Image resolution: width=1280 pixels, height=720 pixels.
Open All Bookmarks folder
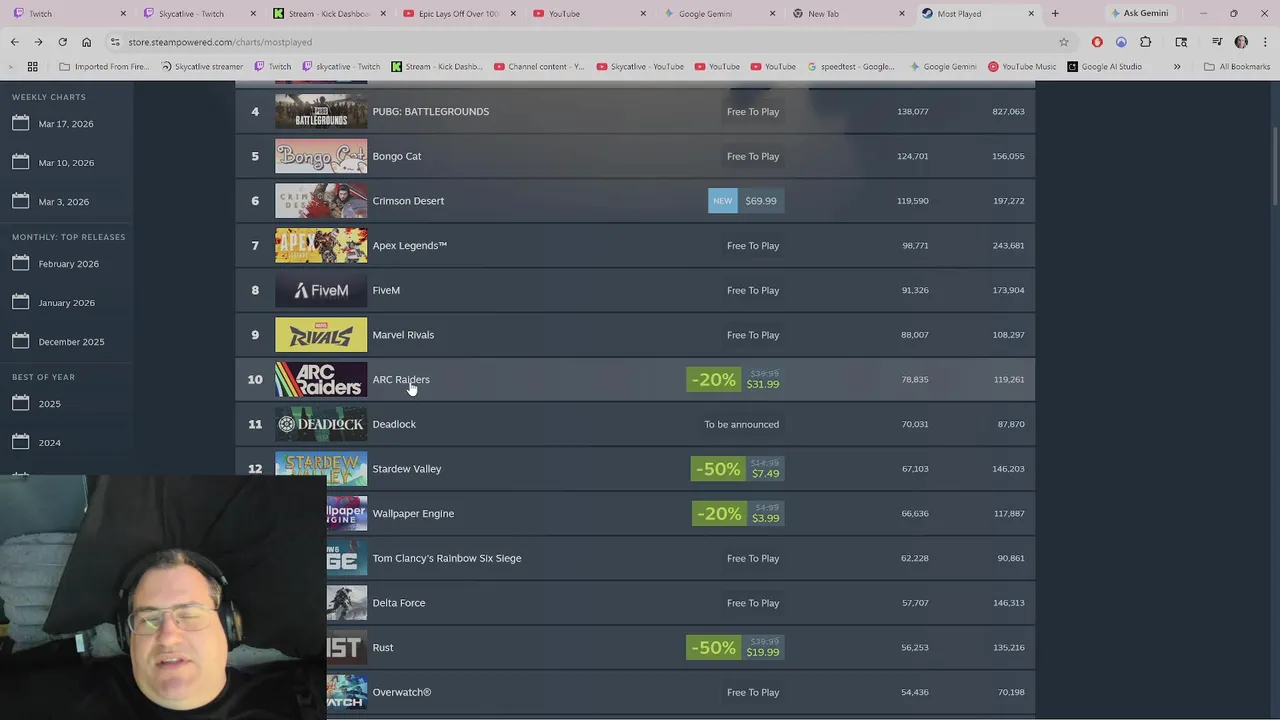click(x=1237, y=67)
